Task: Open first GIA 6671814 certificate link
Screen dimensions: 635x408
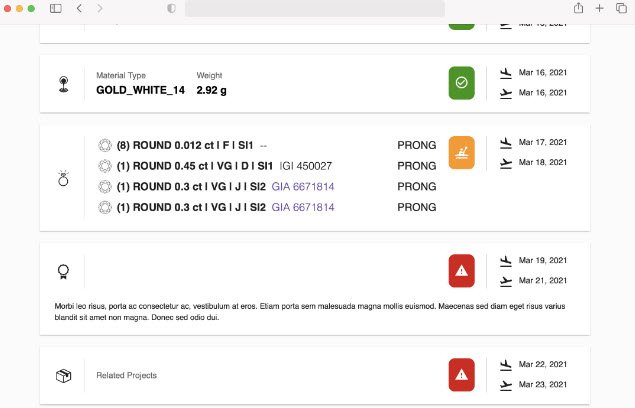Action: point(303,187)
